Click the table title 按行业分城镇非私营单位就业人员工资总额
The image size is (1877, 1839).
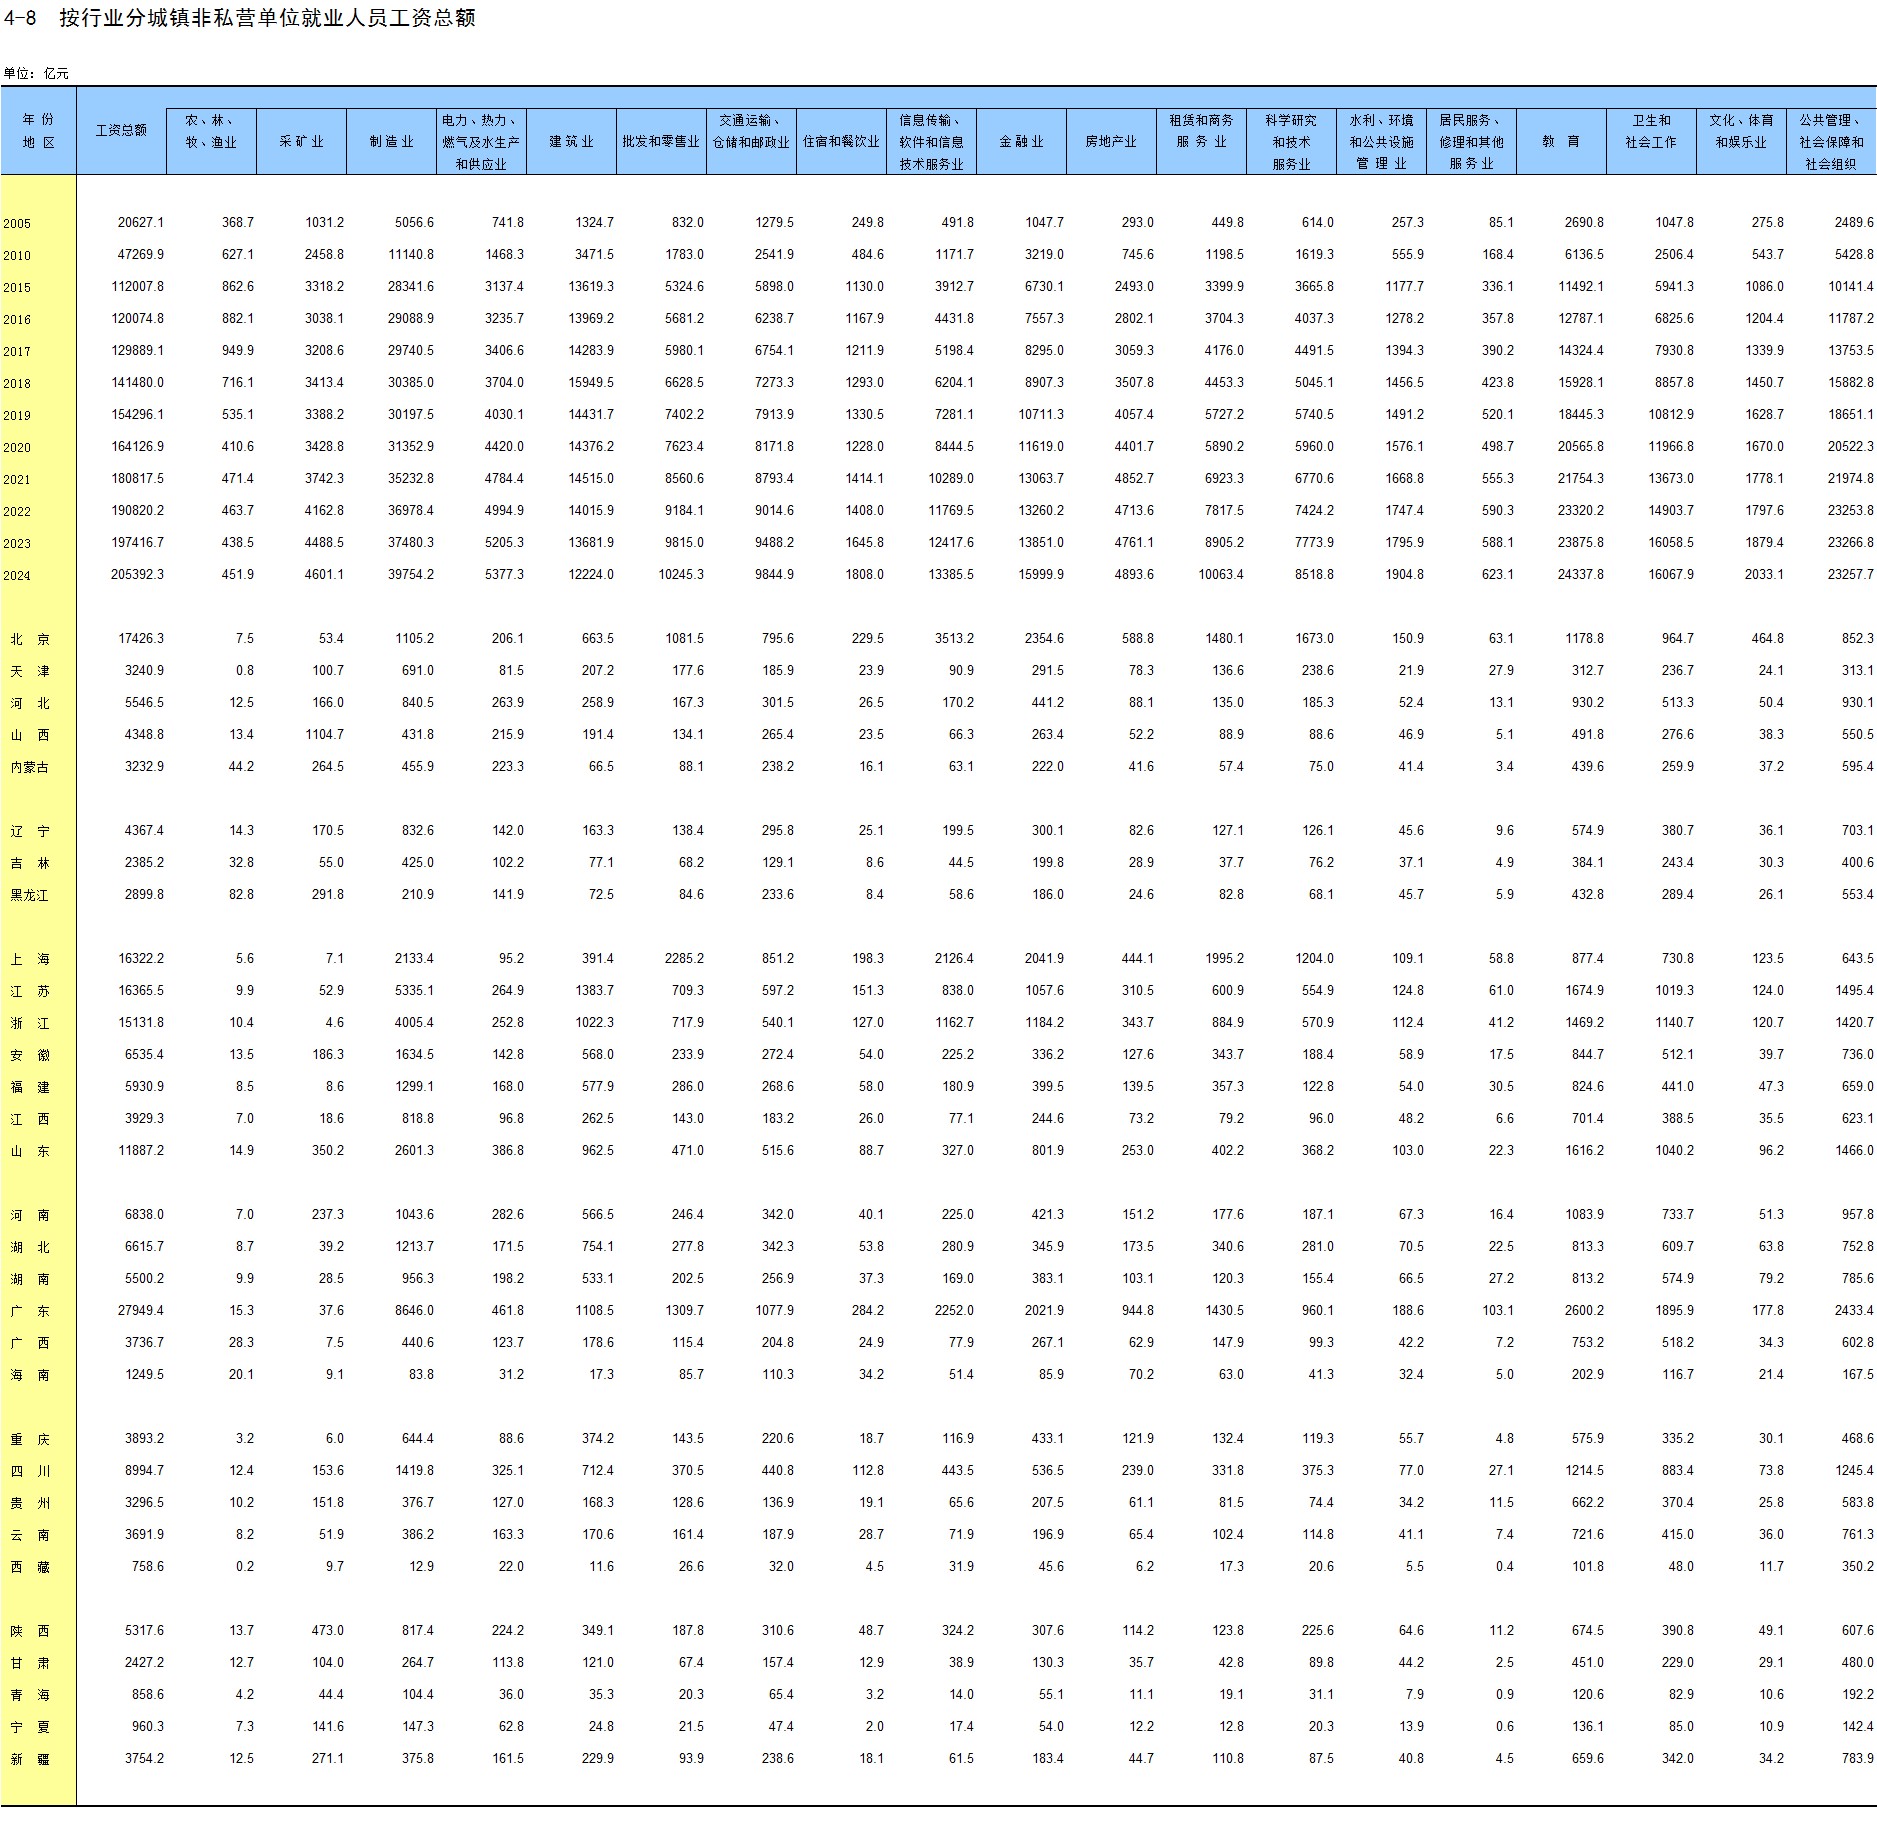click(266, 18)
